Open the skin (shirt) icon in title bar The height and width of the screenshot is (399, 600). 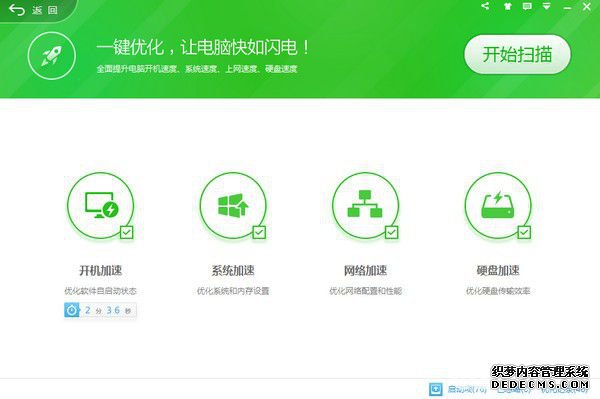507,6
